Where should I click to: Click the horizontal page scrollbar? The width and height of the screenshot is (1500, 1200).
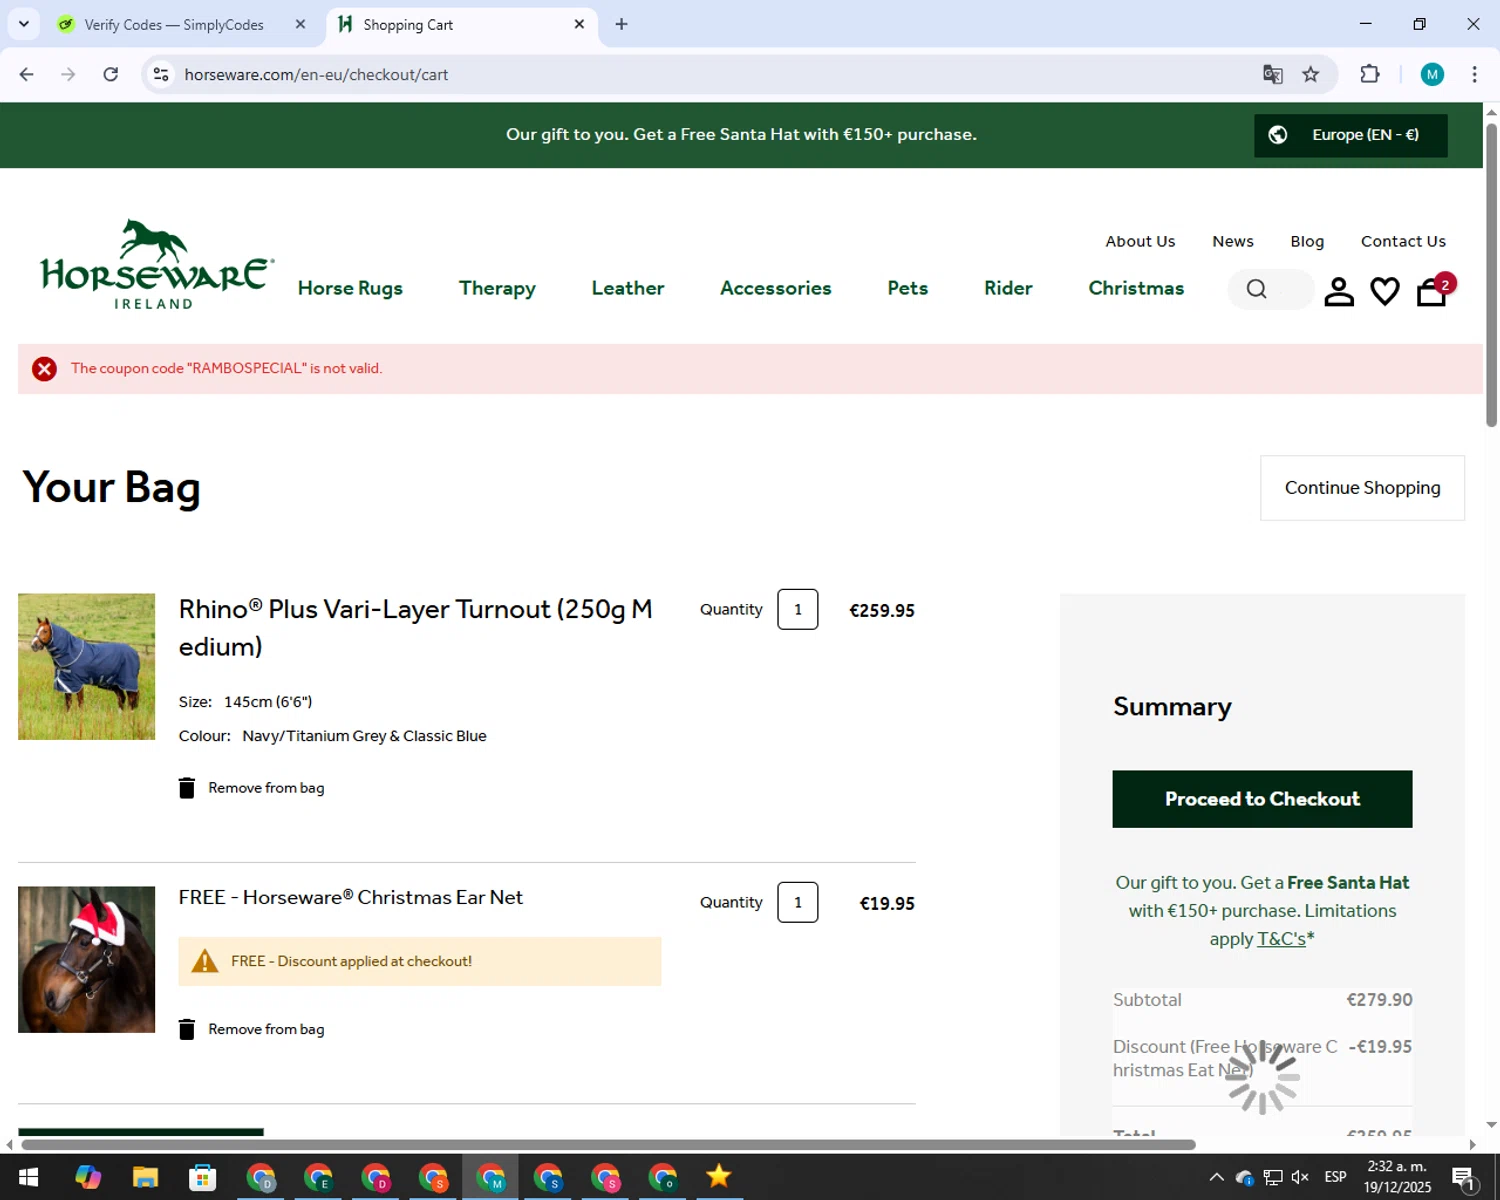(x=608, y=1145)
